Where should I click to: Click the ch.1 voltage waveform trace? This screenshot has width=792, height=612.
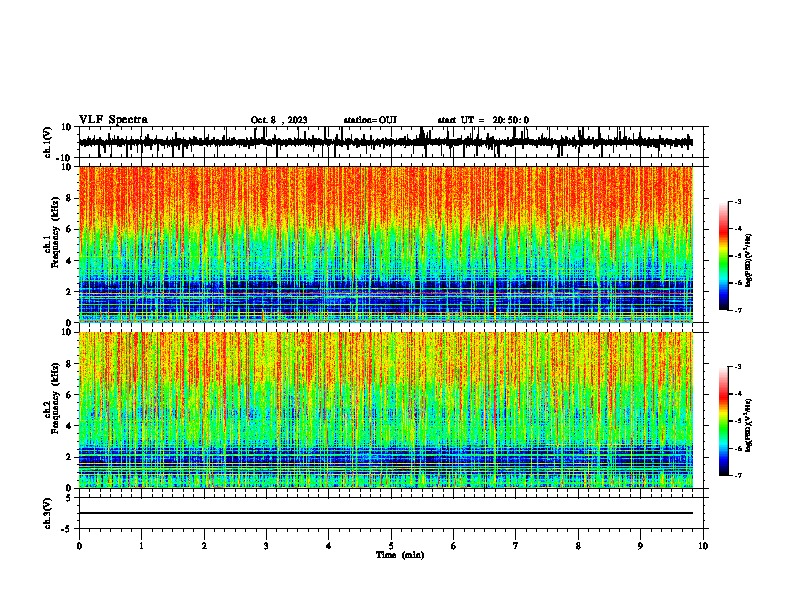tap(385, 142)
